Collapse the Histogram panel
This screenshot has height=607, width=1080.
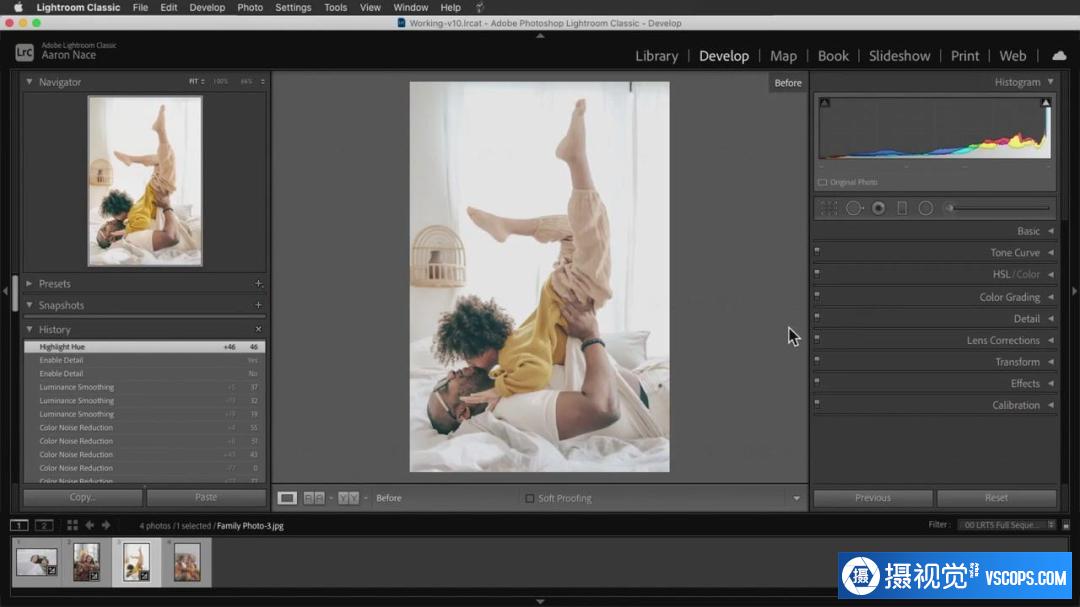point(1050,82)
